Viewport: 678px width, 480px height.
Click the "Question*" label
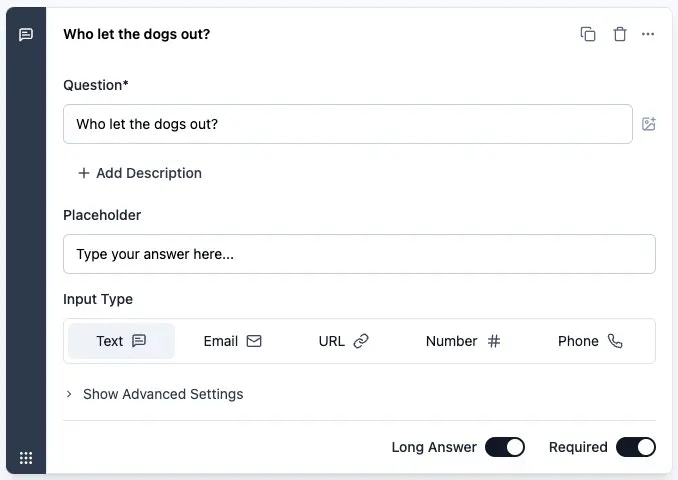coord(96,85)
